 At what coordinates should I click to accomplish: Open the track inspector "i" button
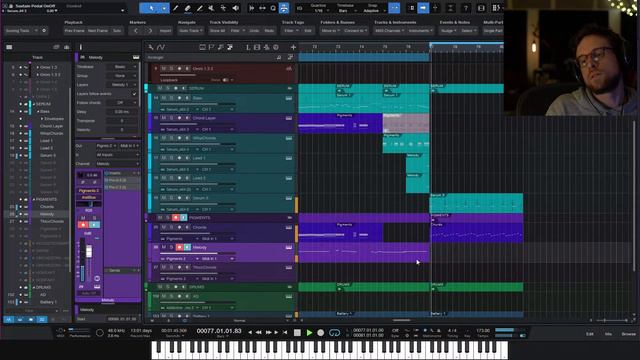pyautogui.click(x=80, y=47)
